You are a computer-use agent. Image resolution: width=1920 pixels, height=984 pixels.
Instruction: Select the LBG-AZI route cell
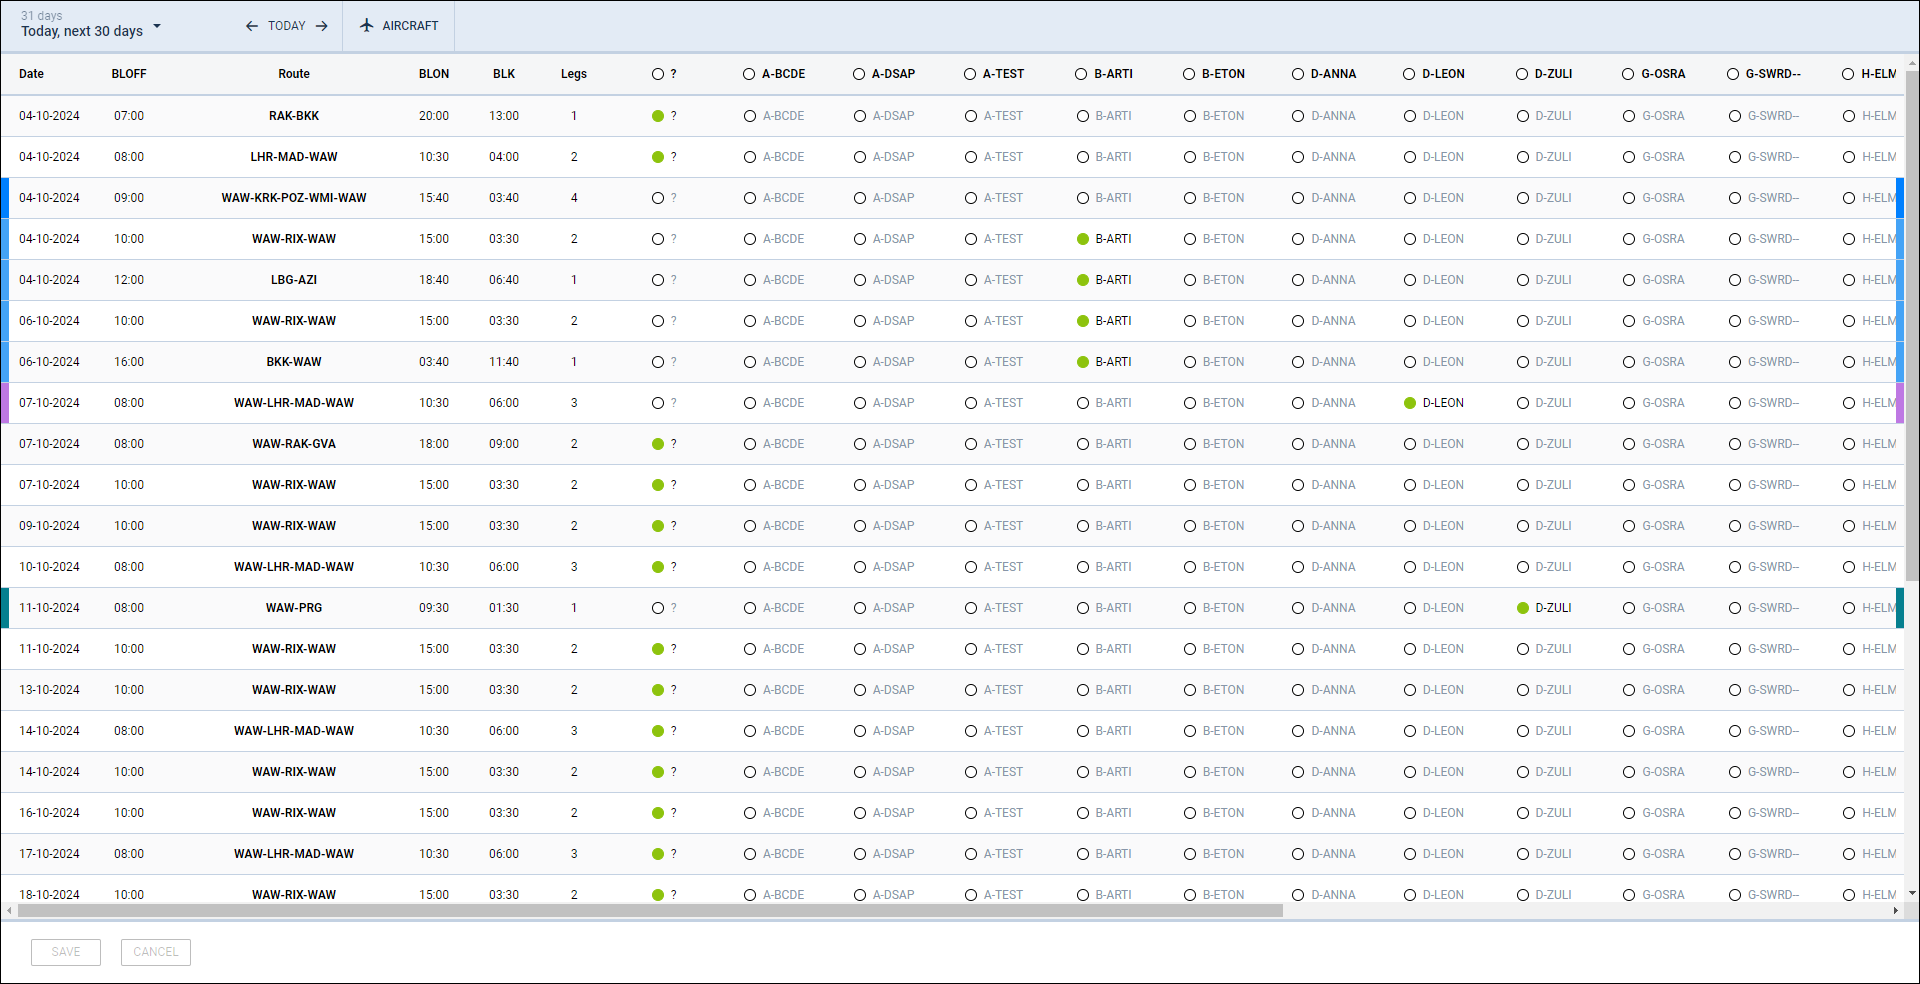pos(294,280)
